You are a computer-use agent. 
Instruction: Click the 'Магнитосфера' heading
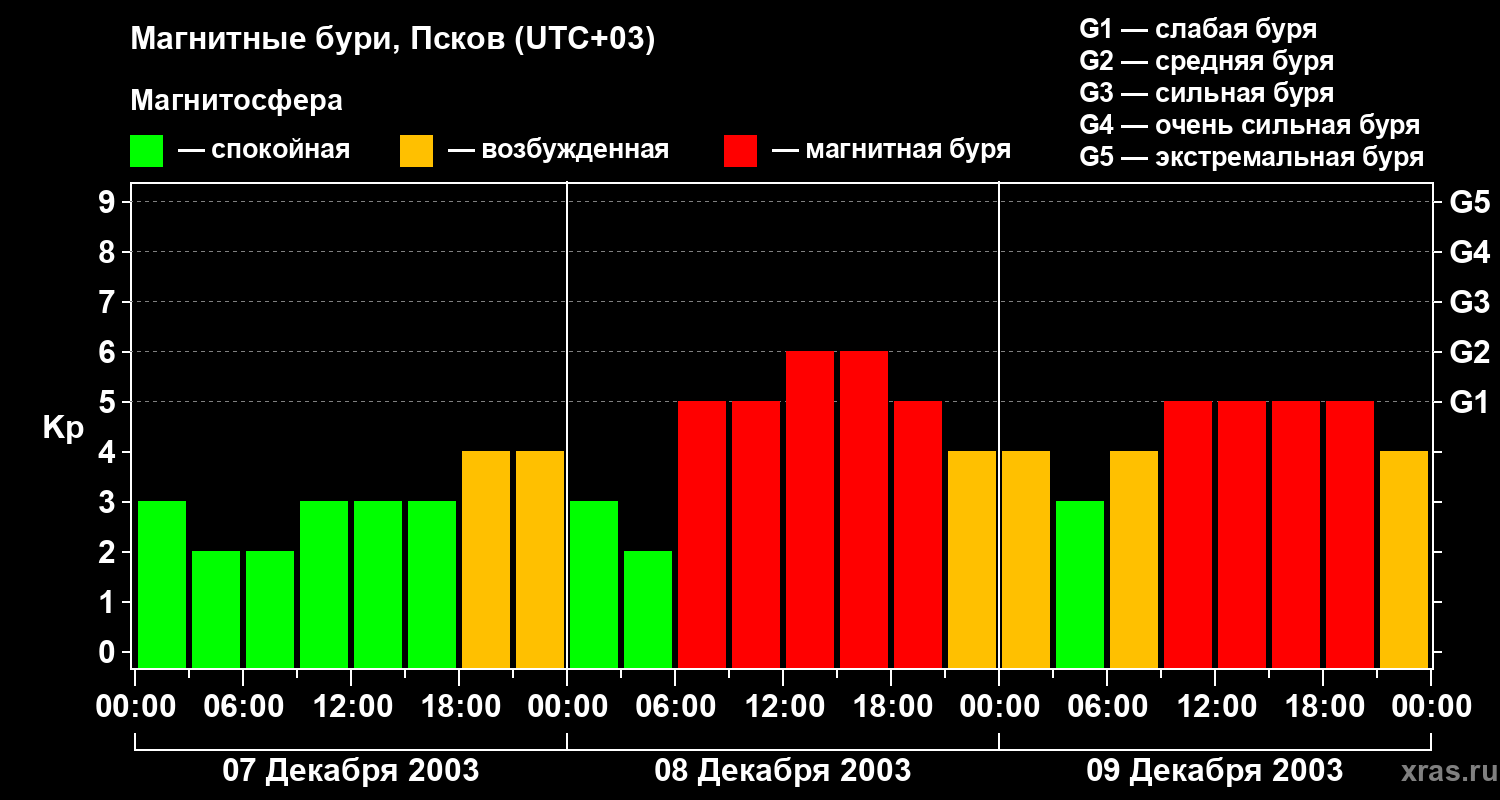pos(236,100)
